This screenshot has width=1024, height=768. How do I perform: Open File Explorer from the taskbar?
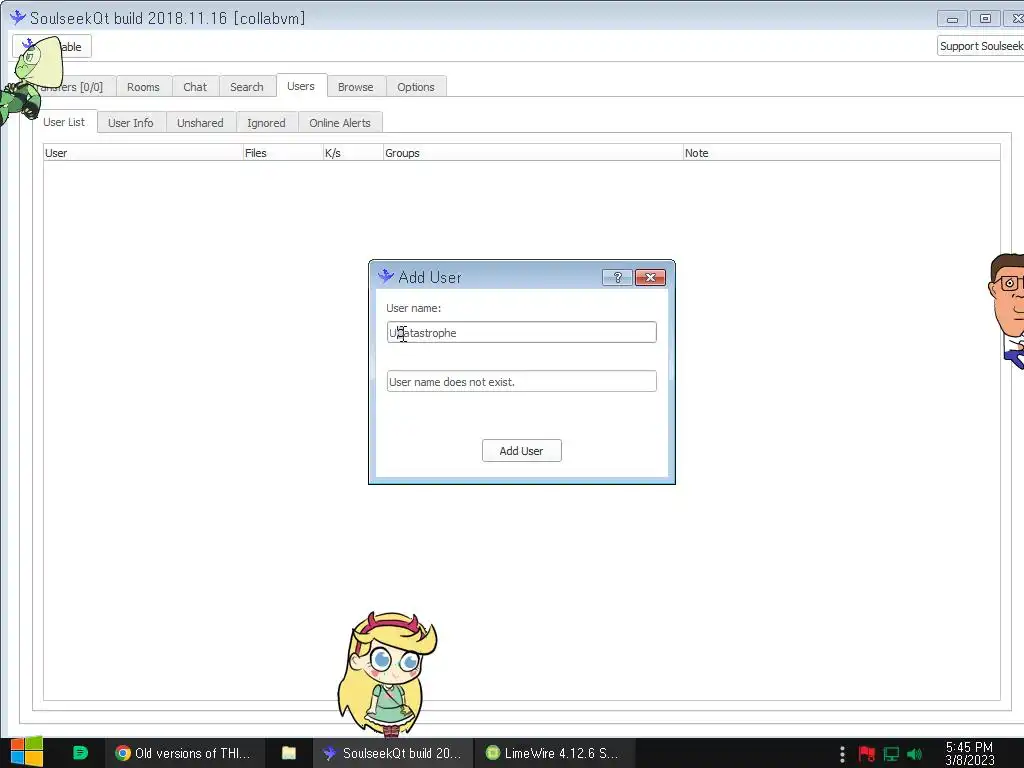point(289,753)
